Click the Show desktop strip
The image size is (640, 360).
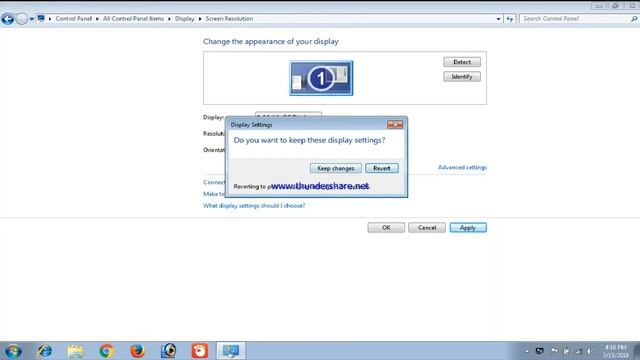(x=637, y=351)
